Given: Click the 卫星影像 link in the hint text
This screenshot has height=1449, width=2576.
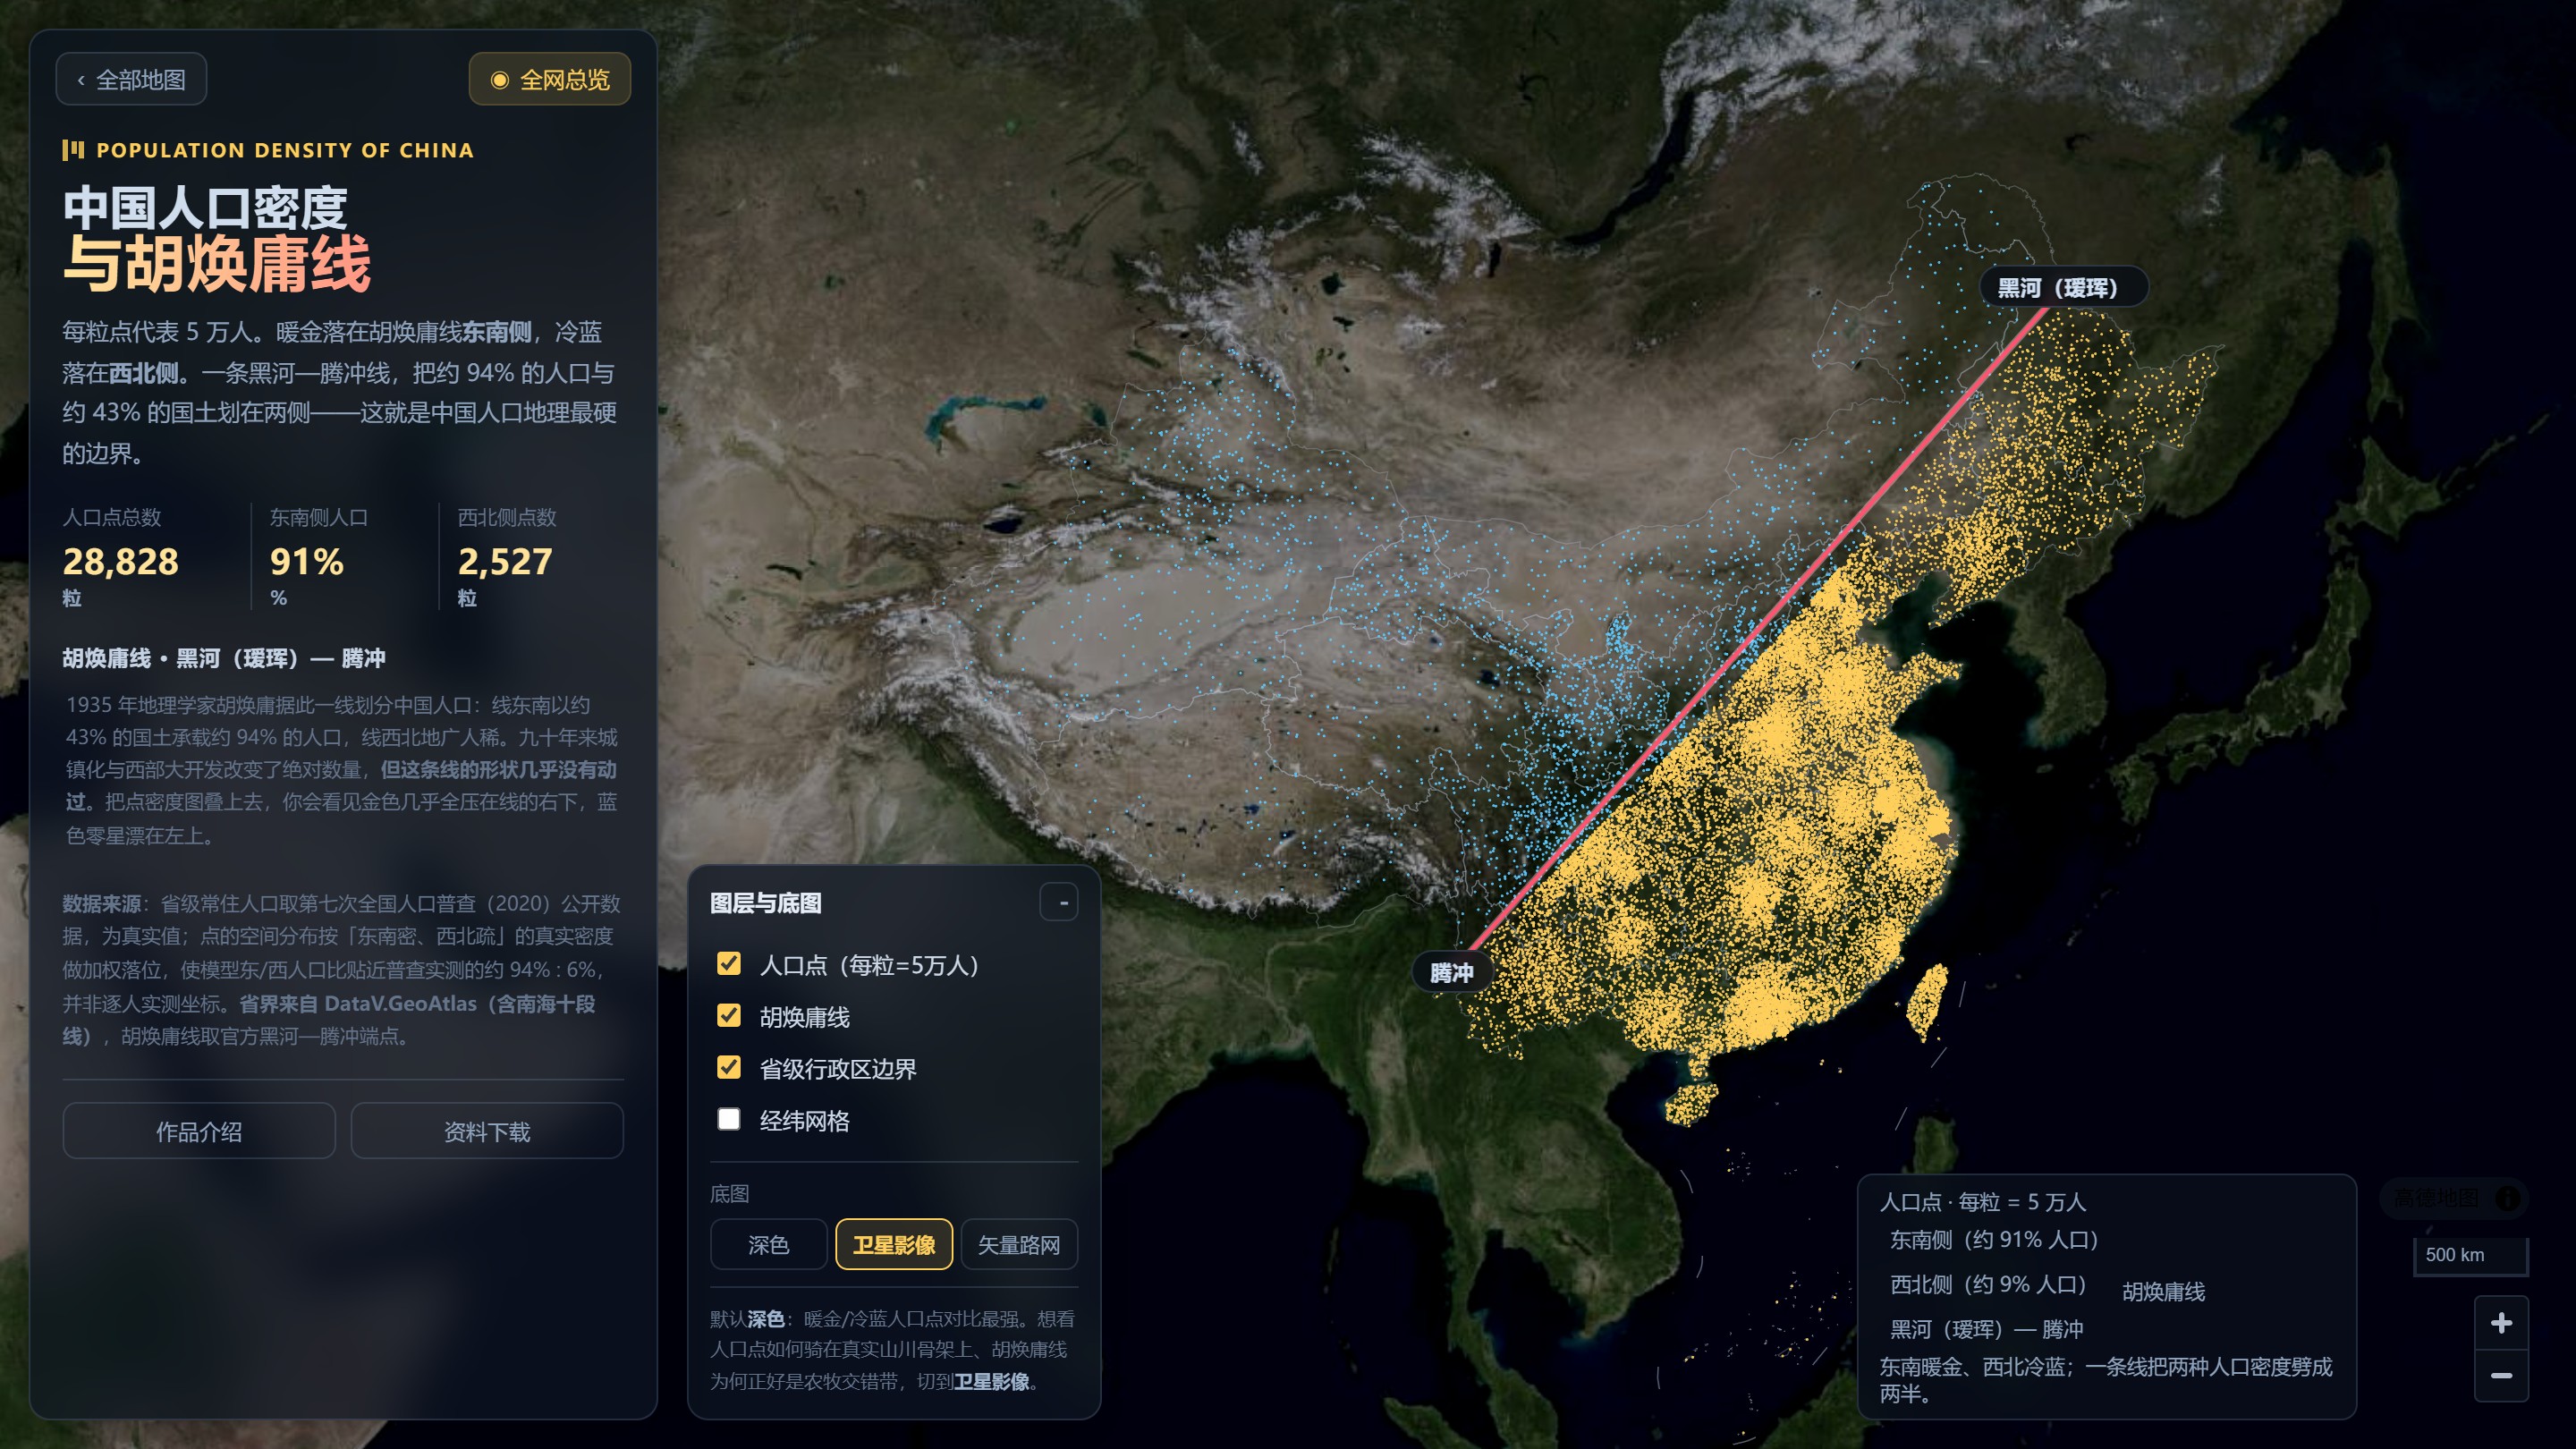Looking at the screenshot, I should (x=991, y=1382).
